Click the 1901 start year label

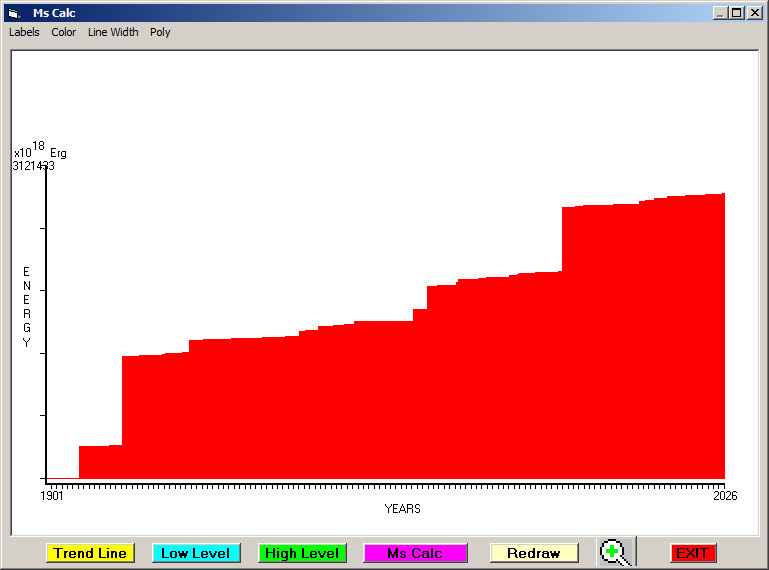point(52,495)
